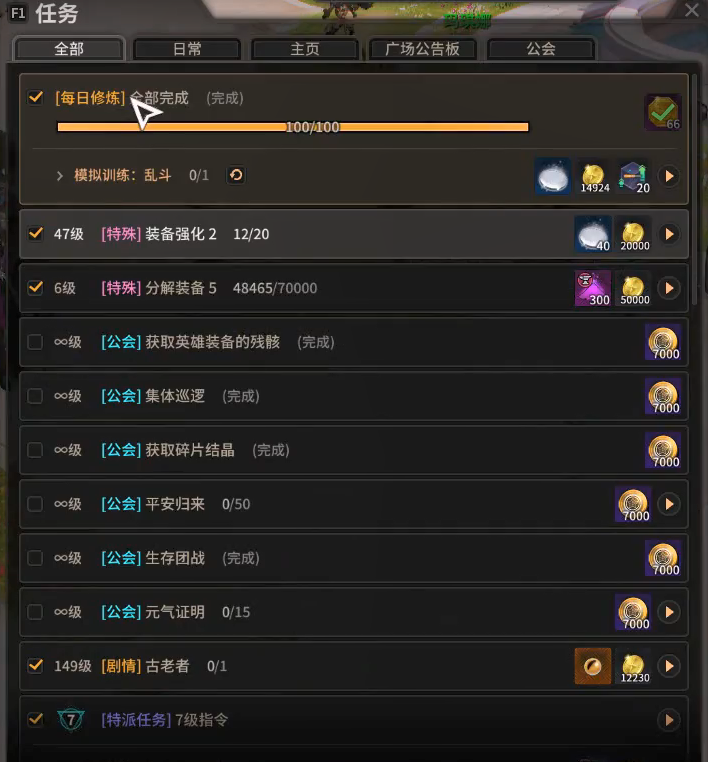This screenshot has width=708, height=762.
Task: Click the 20000 gold coin reward icon
Action: click(x=634, y=234)
